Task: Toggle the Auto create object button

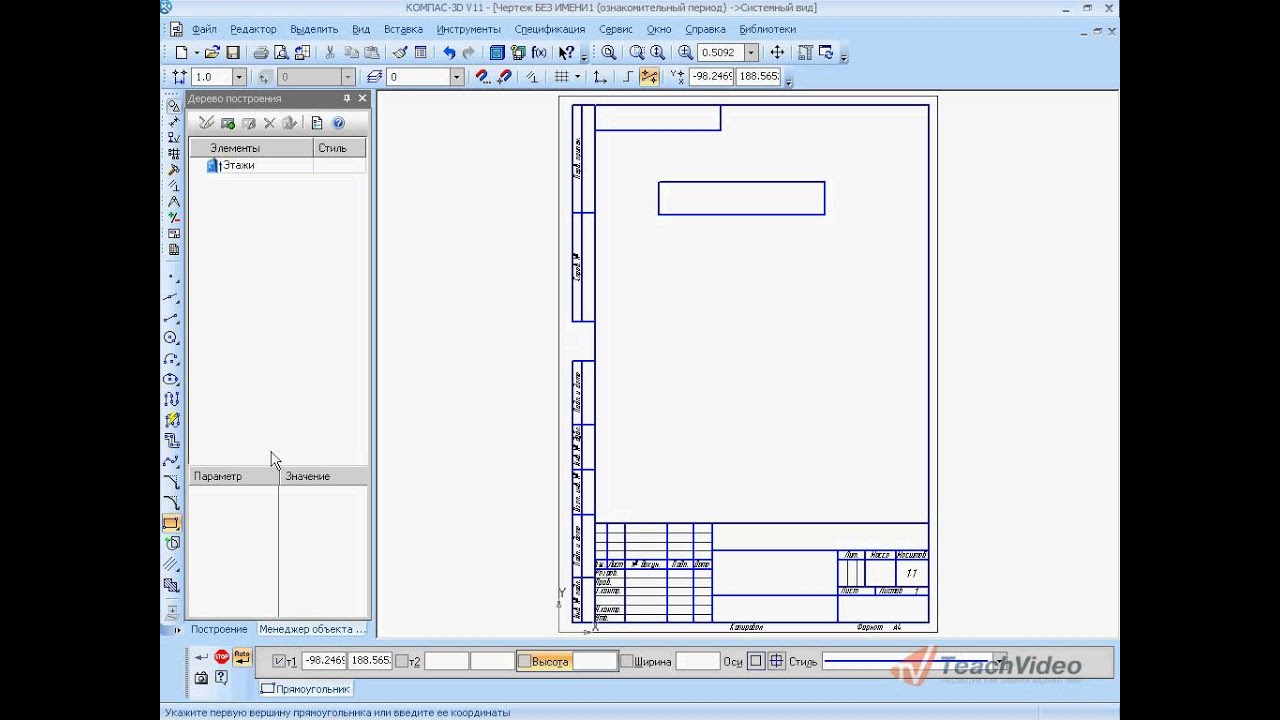Action: (x=241, y=657)
